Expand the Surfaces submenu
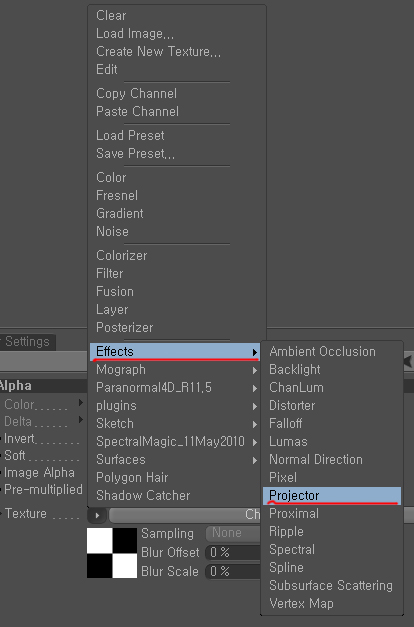The image size is (414, 627). [175, 460]
